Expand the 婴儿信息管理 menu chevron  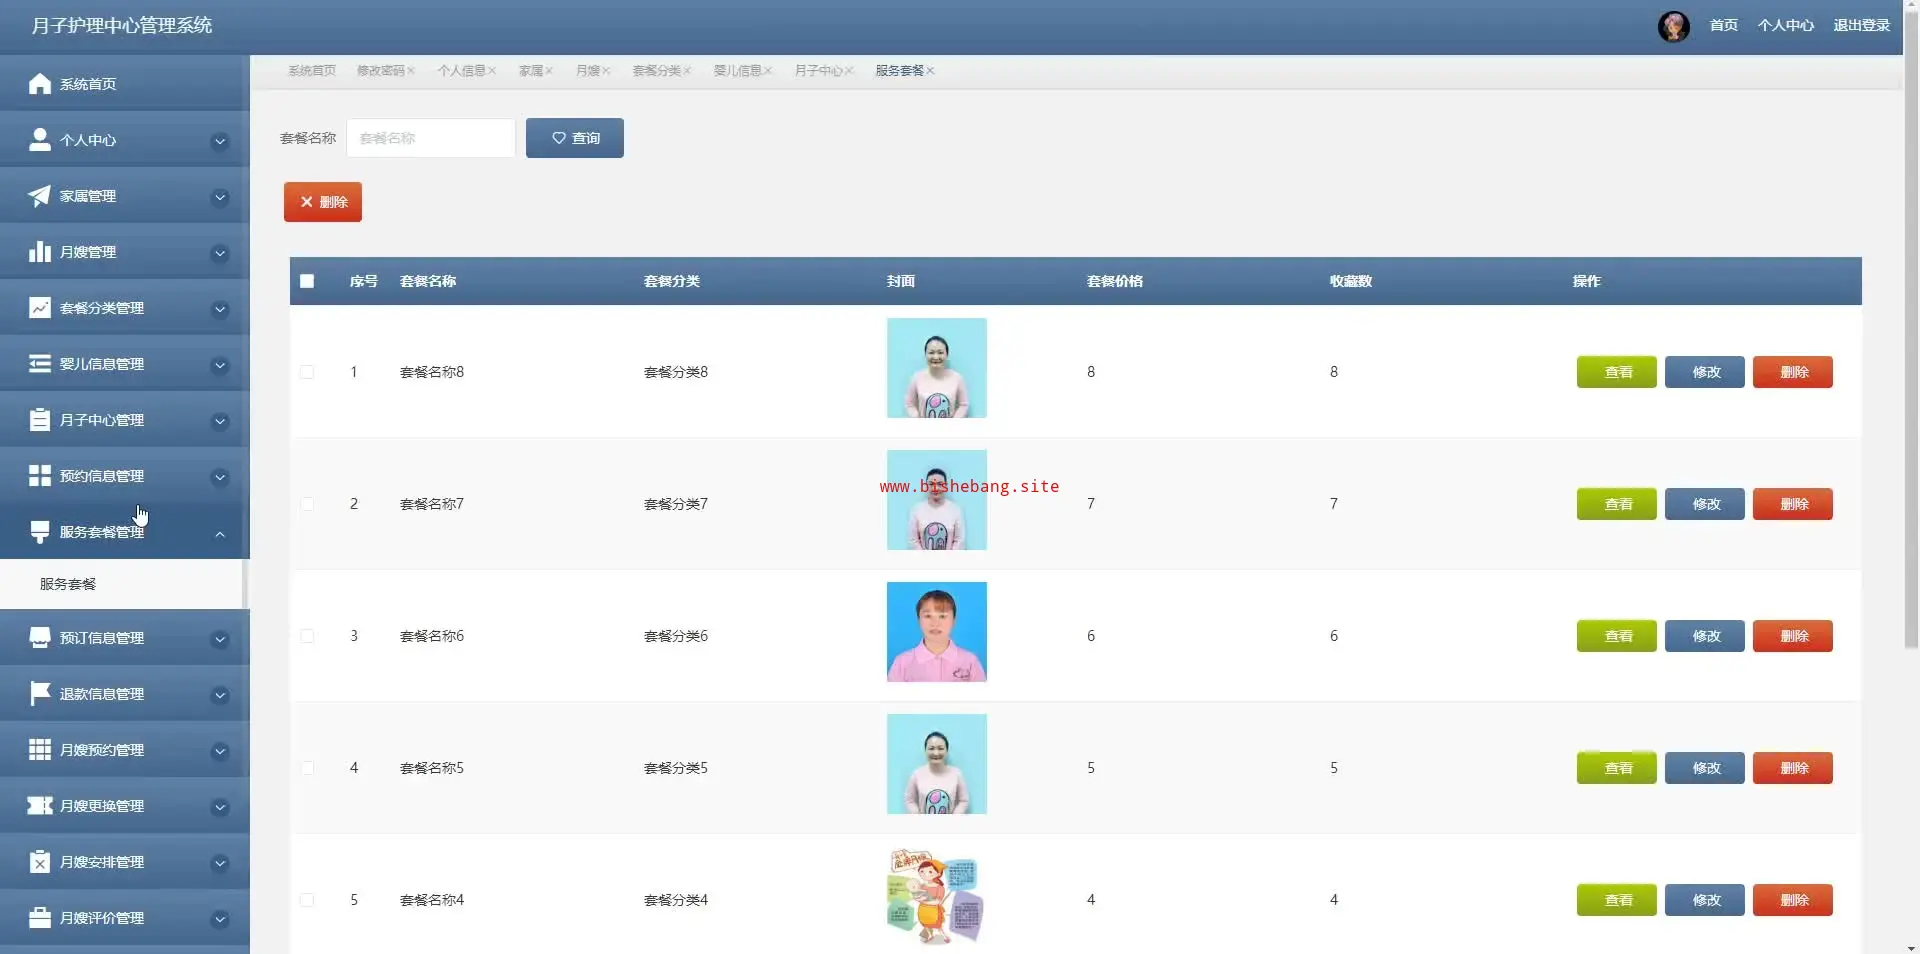click(x=220, y=366)
